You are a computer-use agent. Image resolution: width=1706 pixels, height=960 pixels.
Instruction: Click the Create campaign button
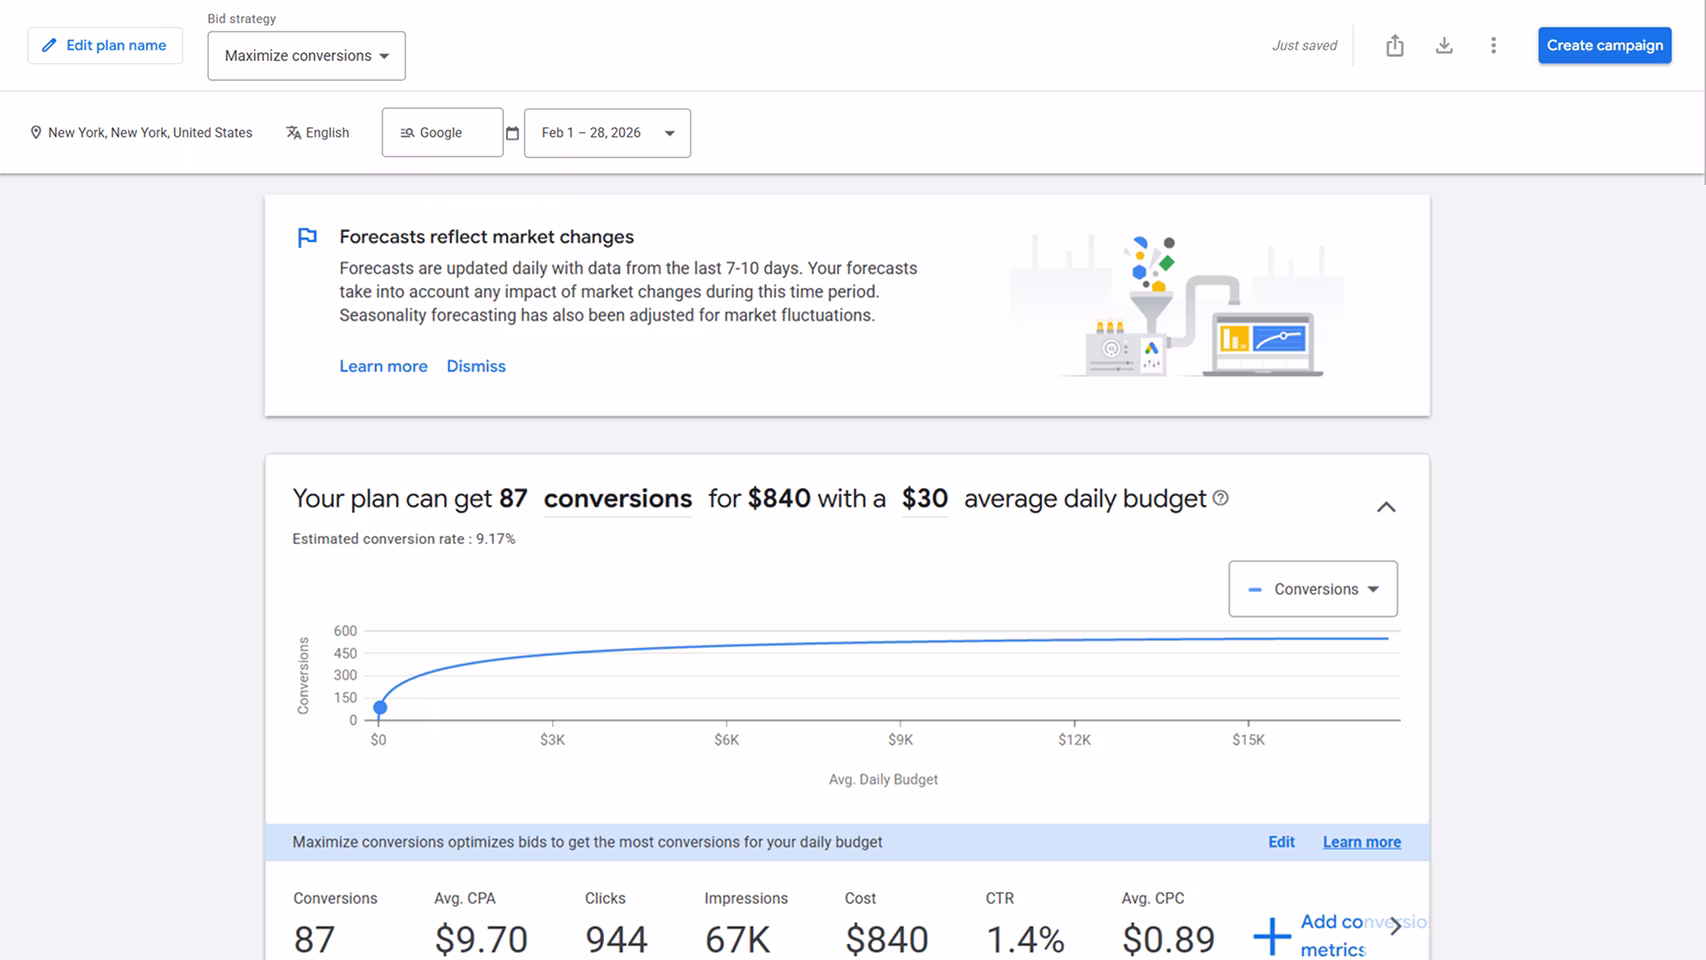coord(1604,45)
